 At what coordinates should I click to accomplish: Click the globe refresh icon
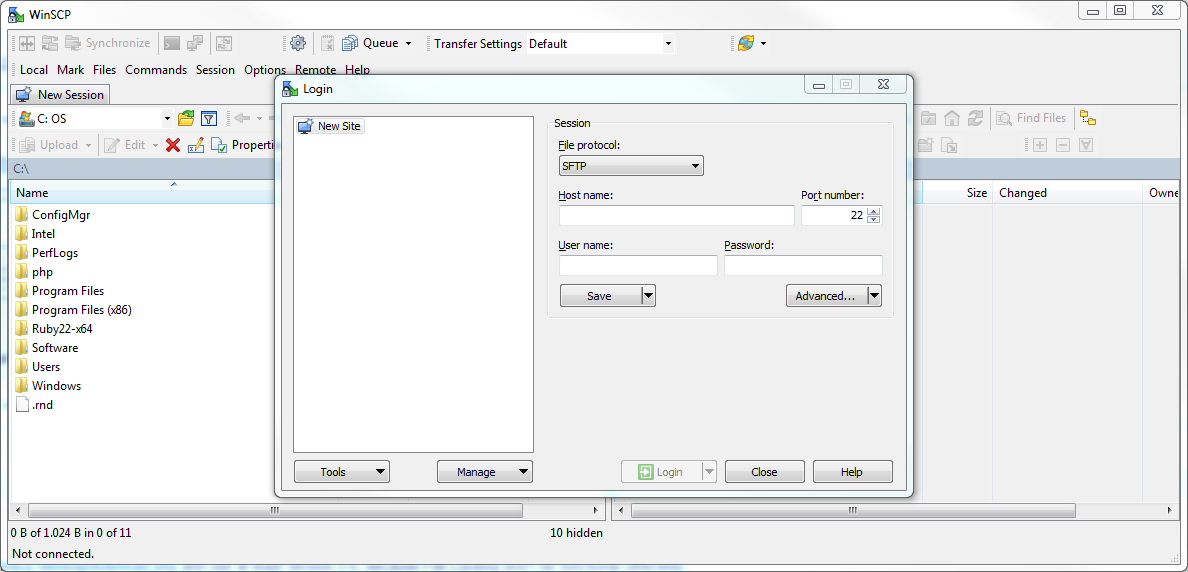click(x=745, y=43)
